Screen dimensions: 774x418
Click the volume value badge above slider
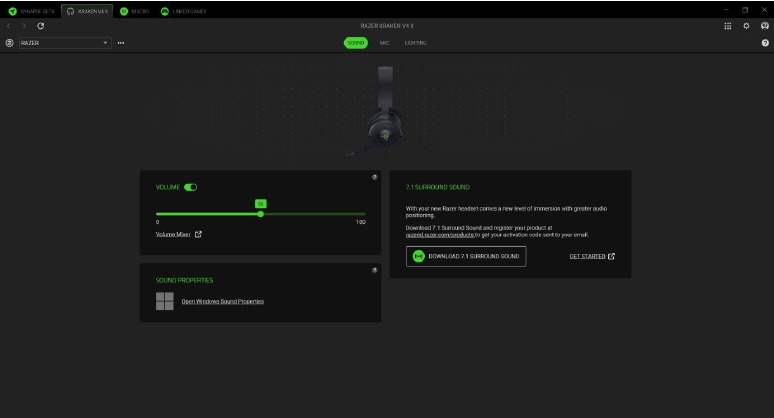click(261, 203)
